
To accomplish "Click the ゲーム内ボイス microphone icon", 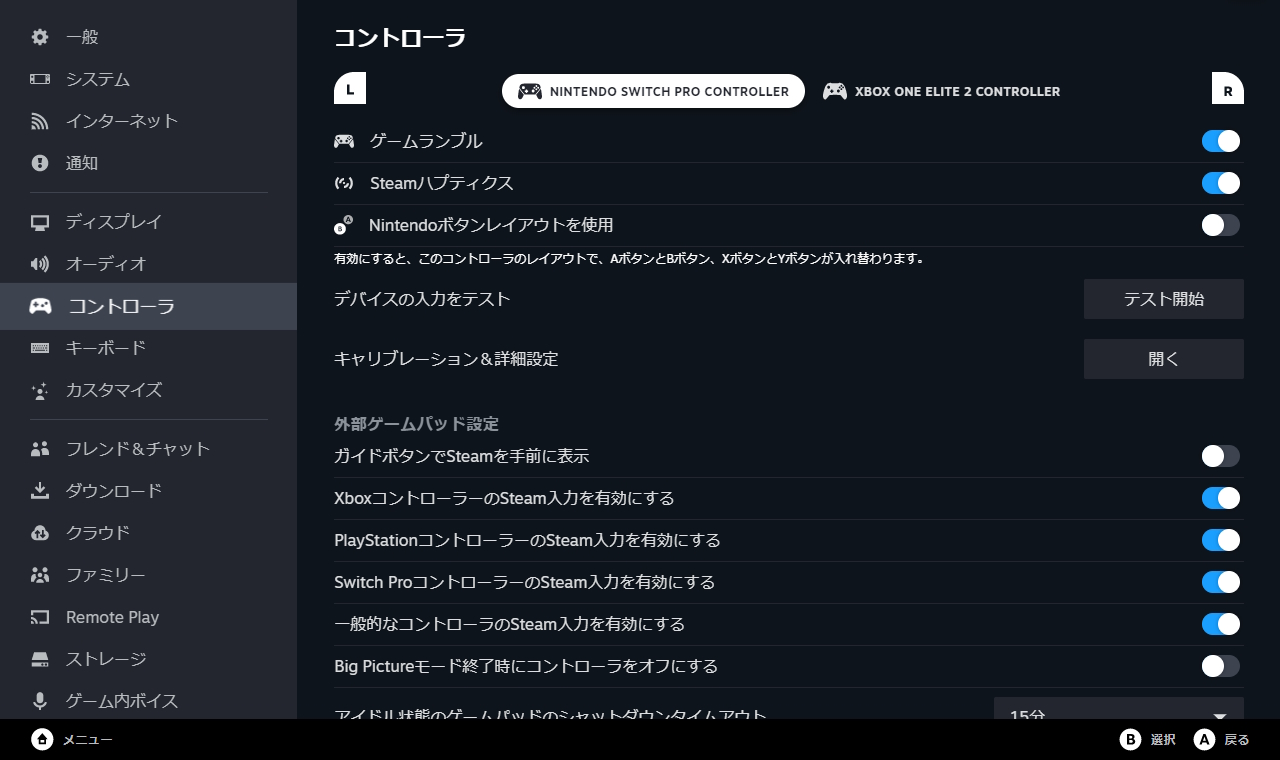I will pos(40,701).
